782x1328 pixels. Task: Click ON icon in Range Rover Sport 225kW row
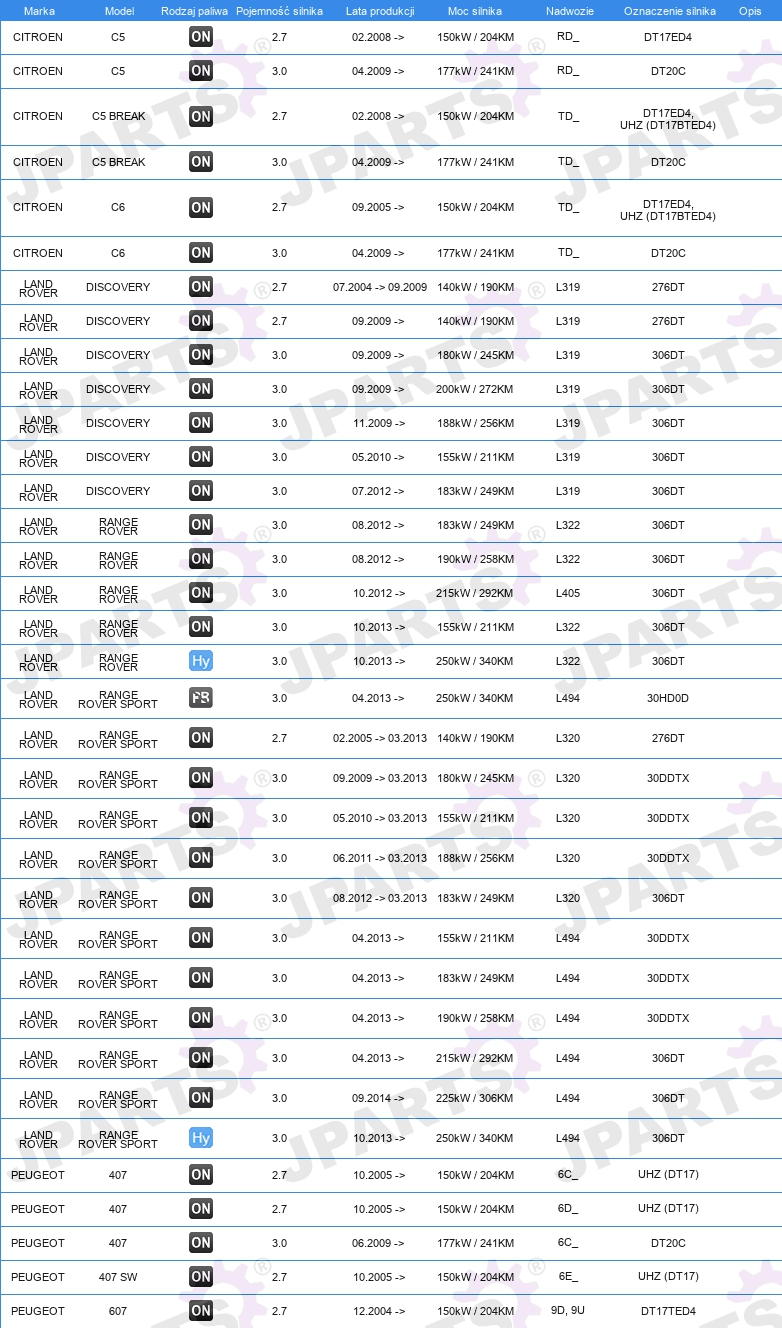coord(201,1098)
